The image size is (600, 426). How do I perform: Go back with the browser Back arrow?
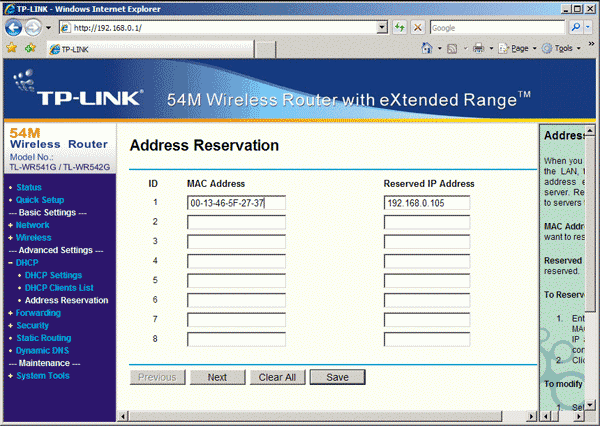(x=14, y=28)
